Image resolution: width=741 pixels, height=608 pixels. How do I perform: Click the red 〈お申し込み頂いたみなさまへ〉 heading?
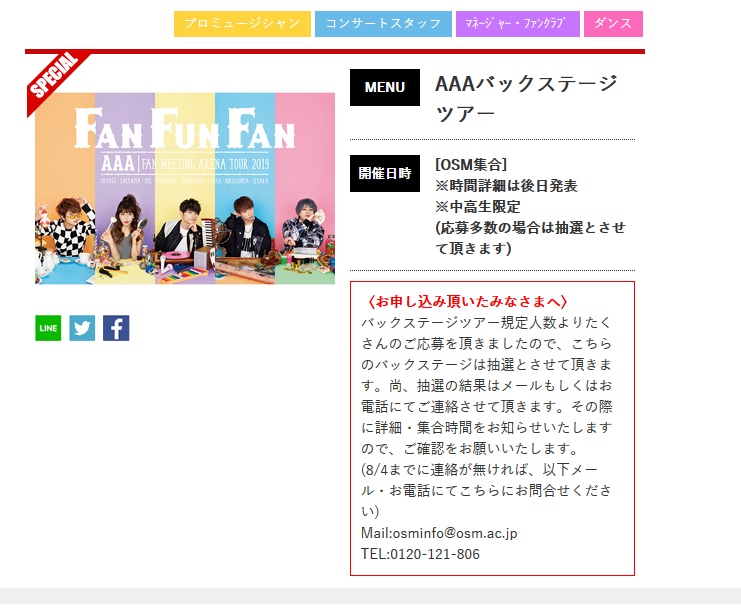(465, 301)
